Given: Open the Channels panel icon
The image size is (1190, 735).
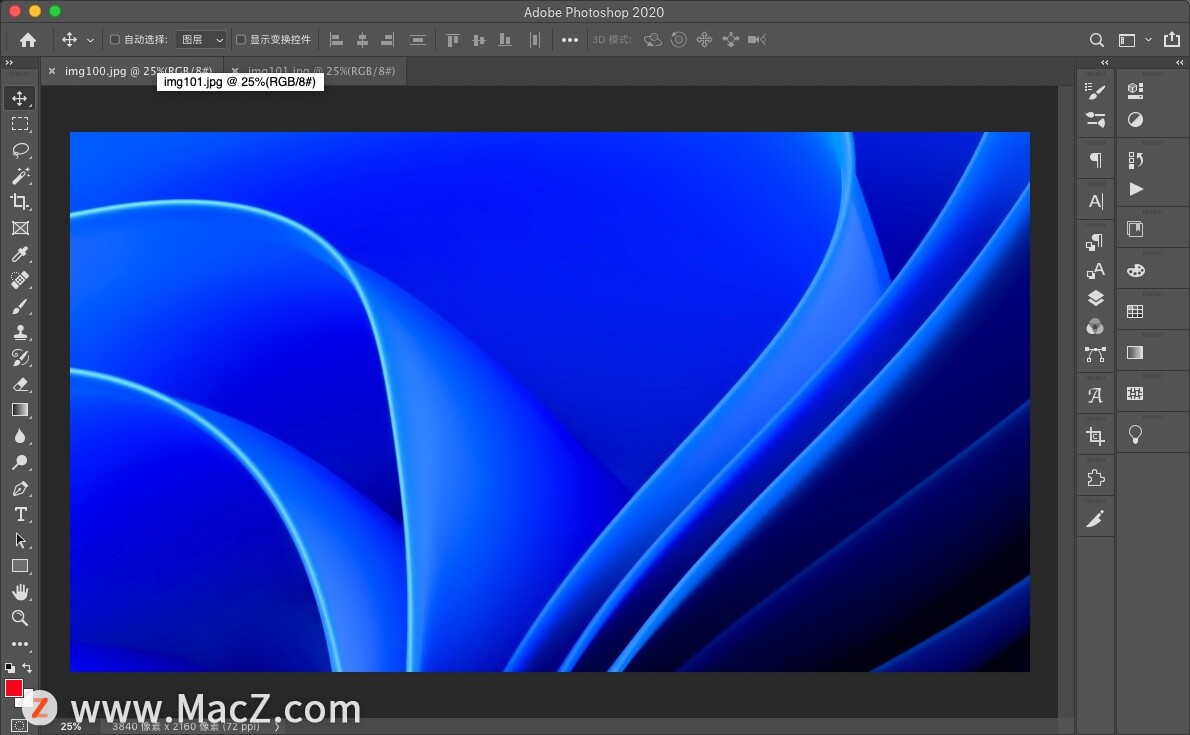Looking at the screenshot, I should point(1095,326).
